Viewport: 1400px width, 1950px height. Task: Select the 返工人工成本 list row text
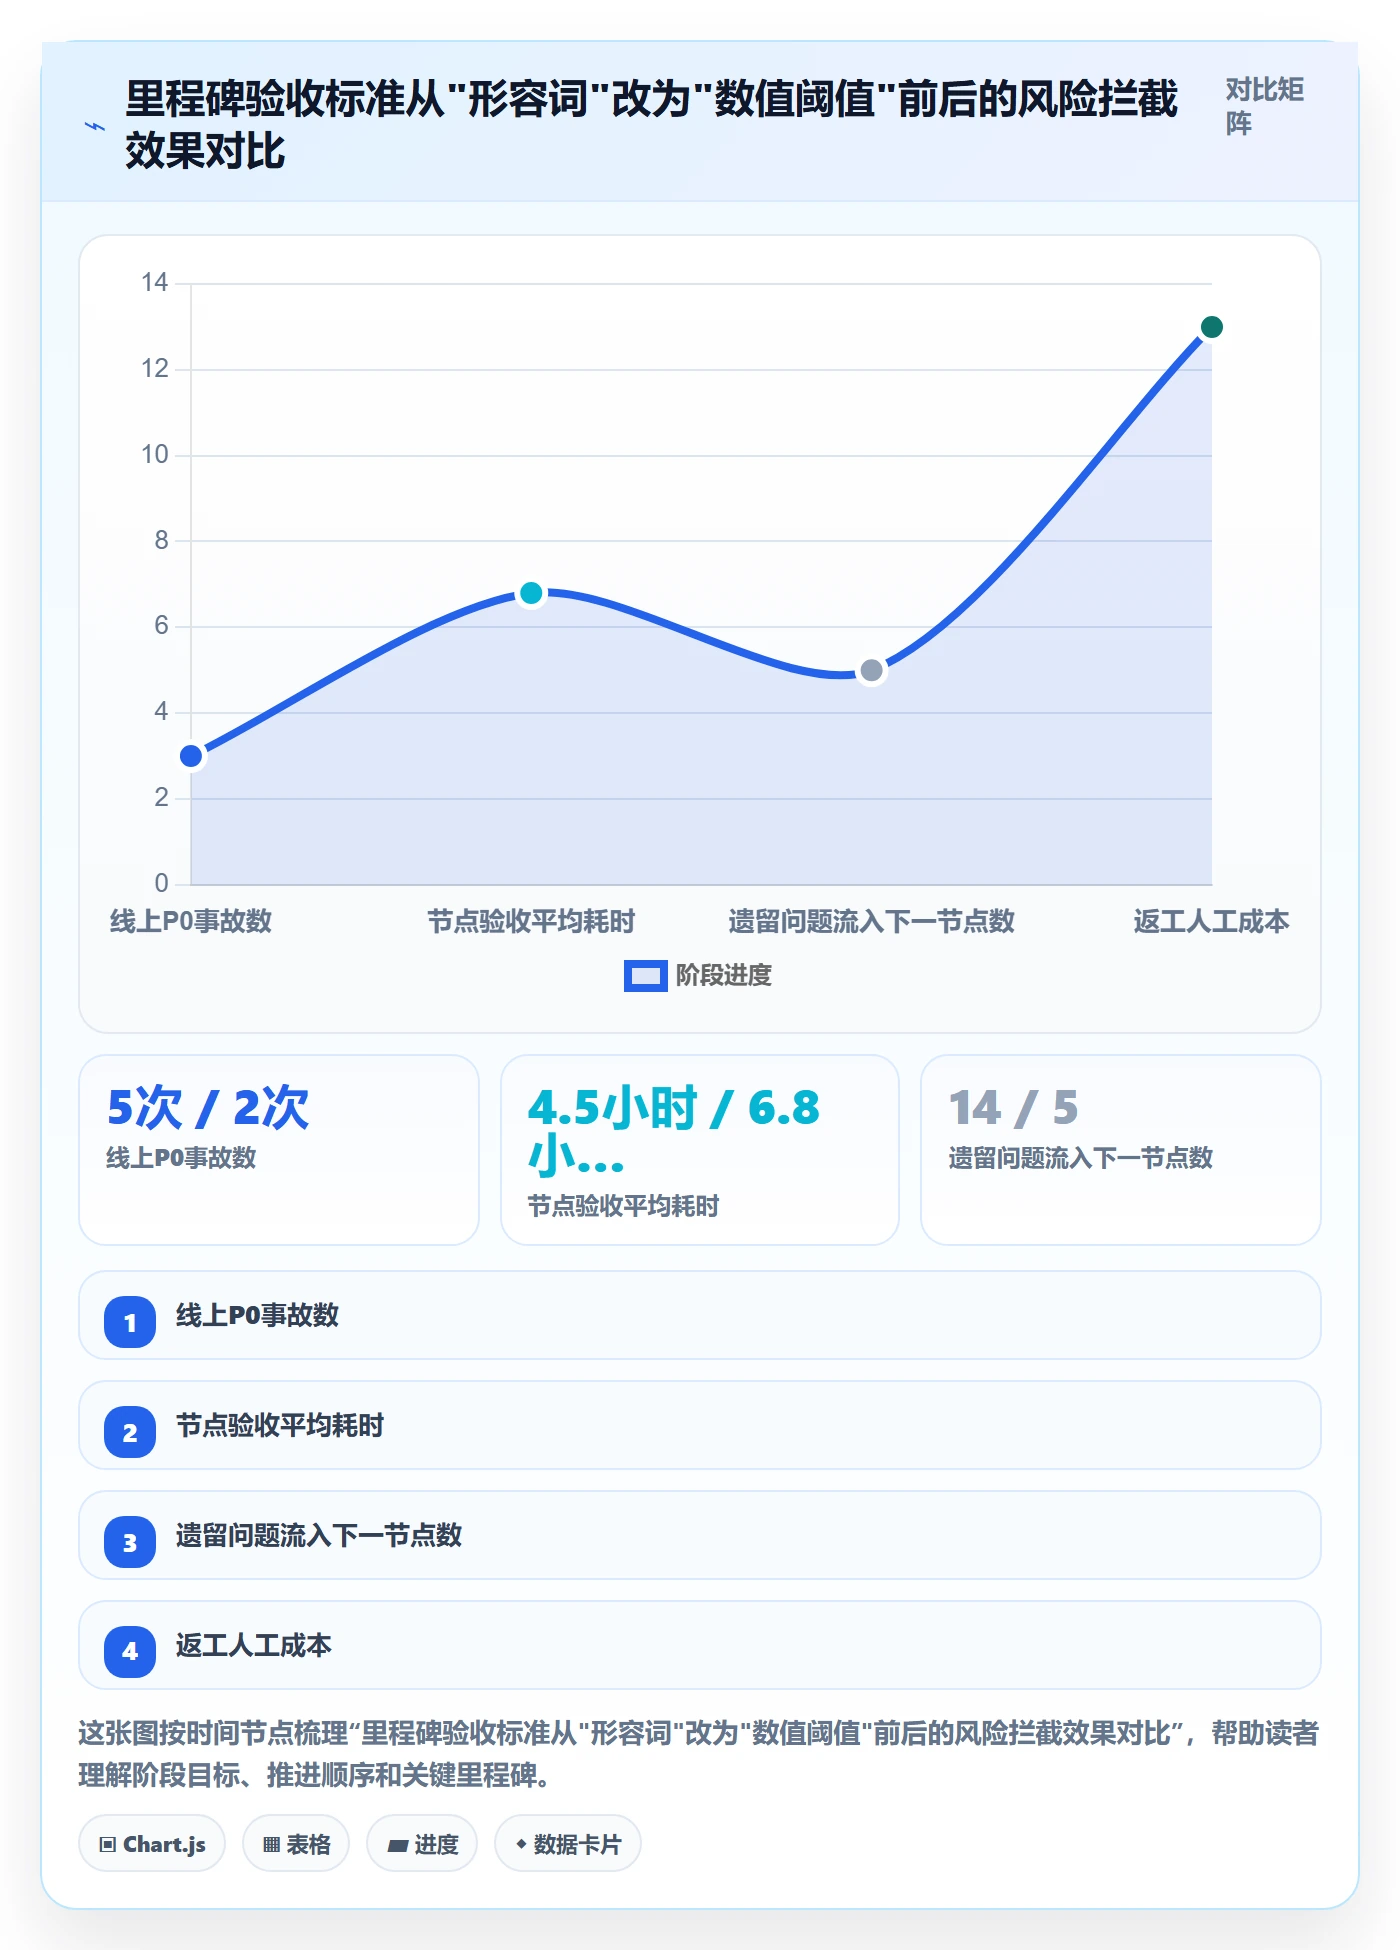coord(254,1645)
